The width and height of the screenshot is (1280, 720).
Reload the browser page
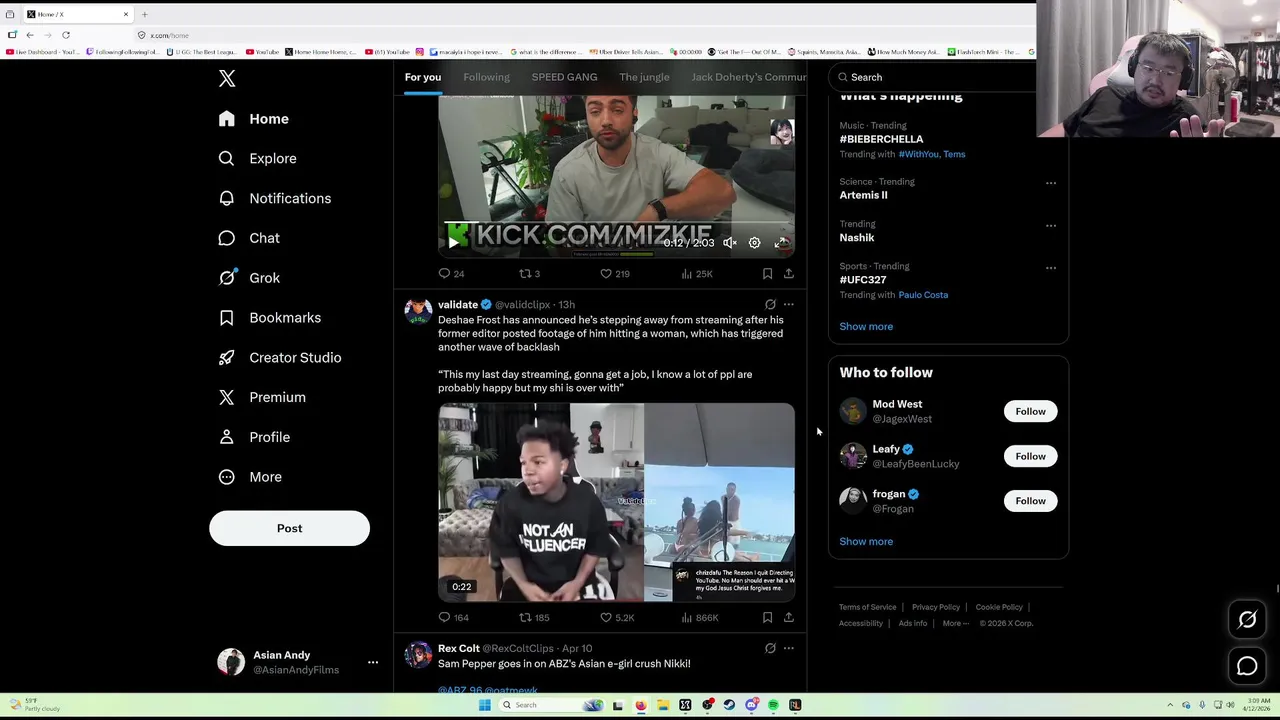(x=66, y=35)
